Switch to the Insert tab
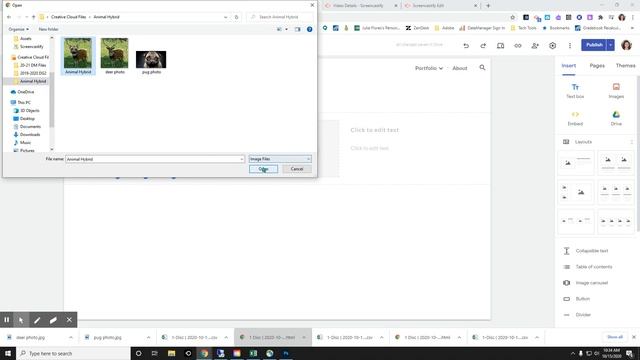Screen dimensions: 640x360 (x=569, y=66)
